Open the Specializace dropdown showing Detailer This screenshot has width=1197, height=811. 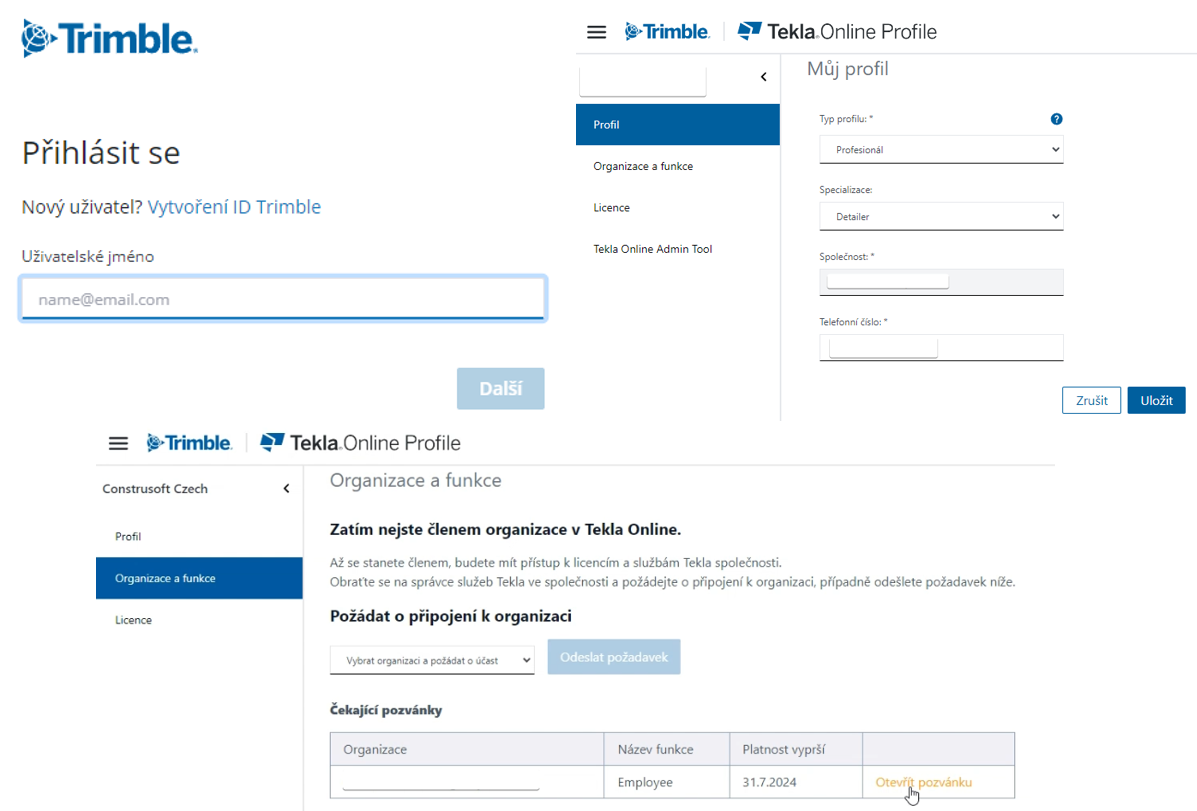[941, 216]
